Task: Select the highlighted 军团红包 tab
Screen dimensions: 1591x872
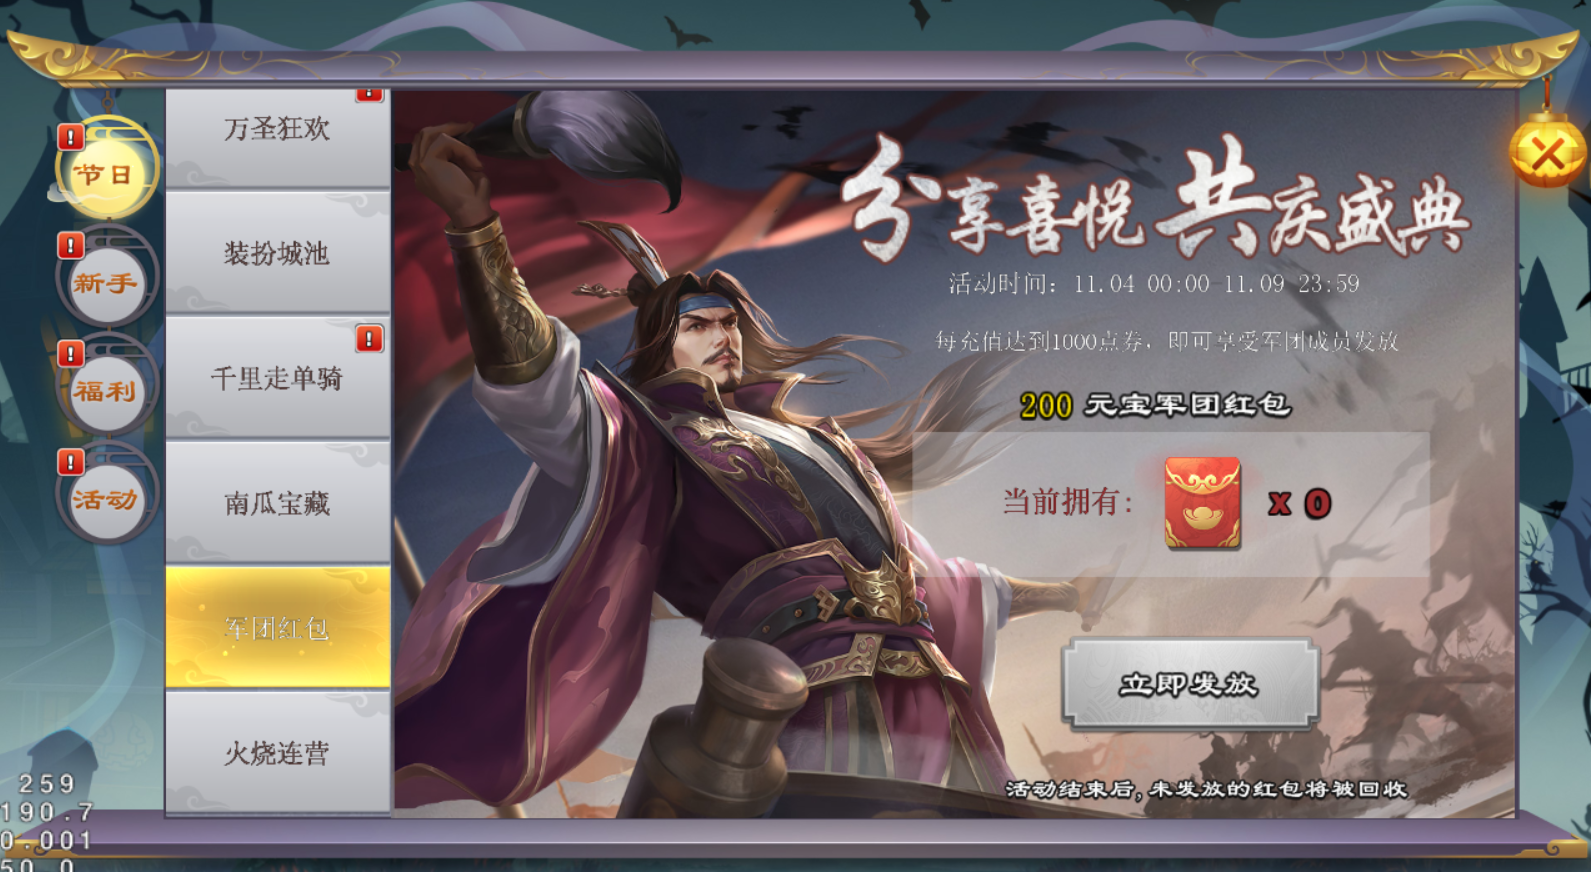Action: coord(278,628)
